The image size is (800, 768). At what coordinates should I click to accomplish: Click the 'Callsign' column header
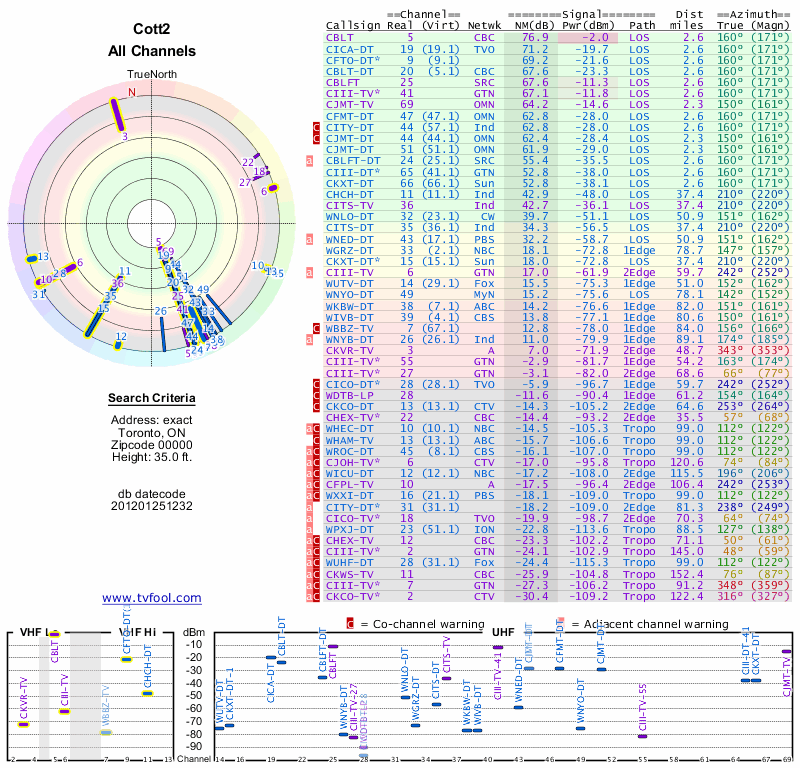click(x=353, y=26)
